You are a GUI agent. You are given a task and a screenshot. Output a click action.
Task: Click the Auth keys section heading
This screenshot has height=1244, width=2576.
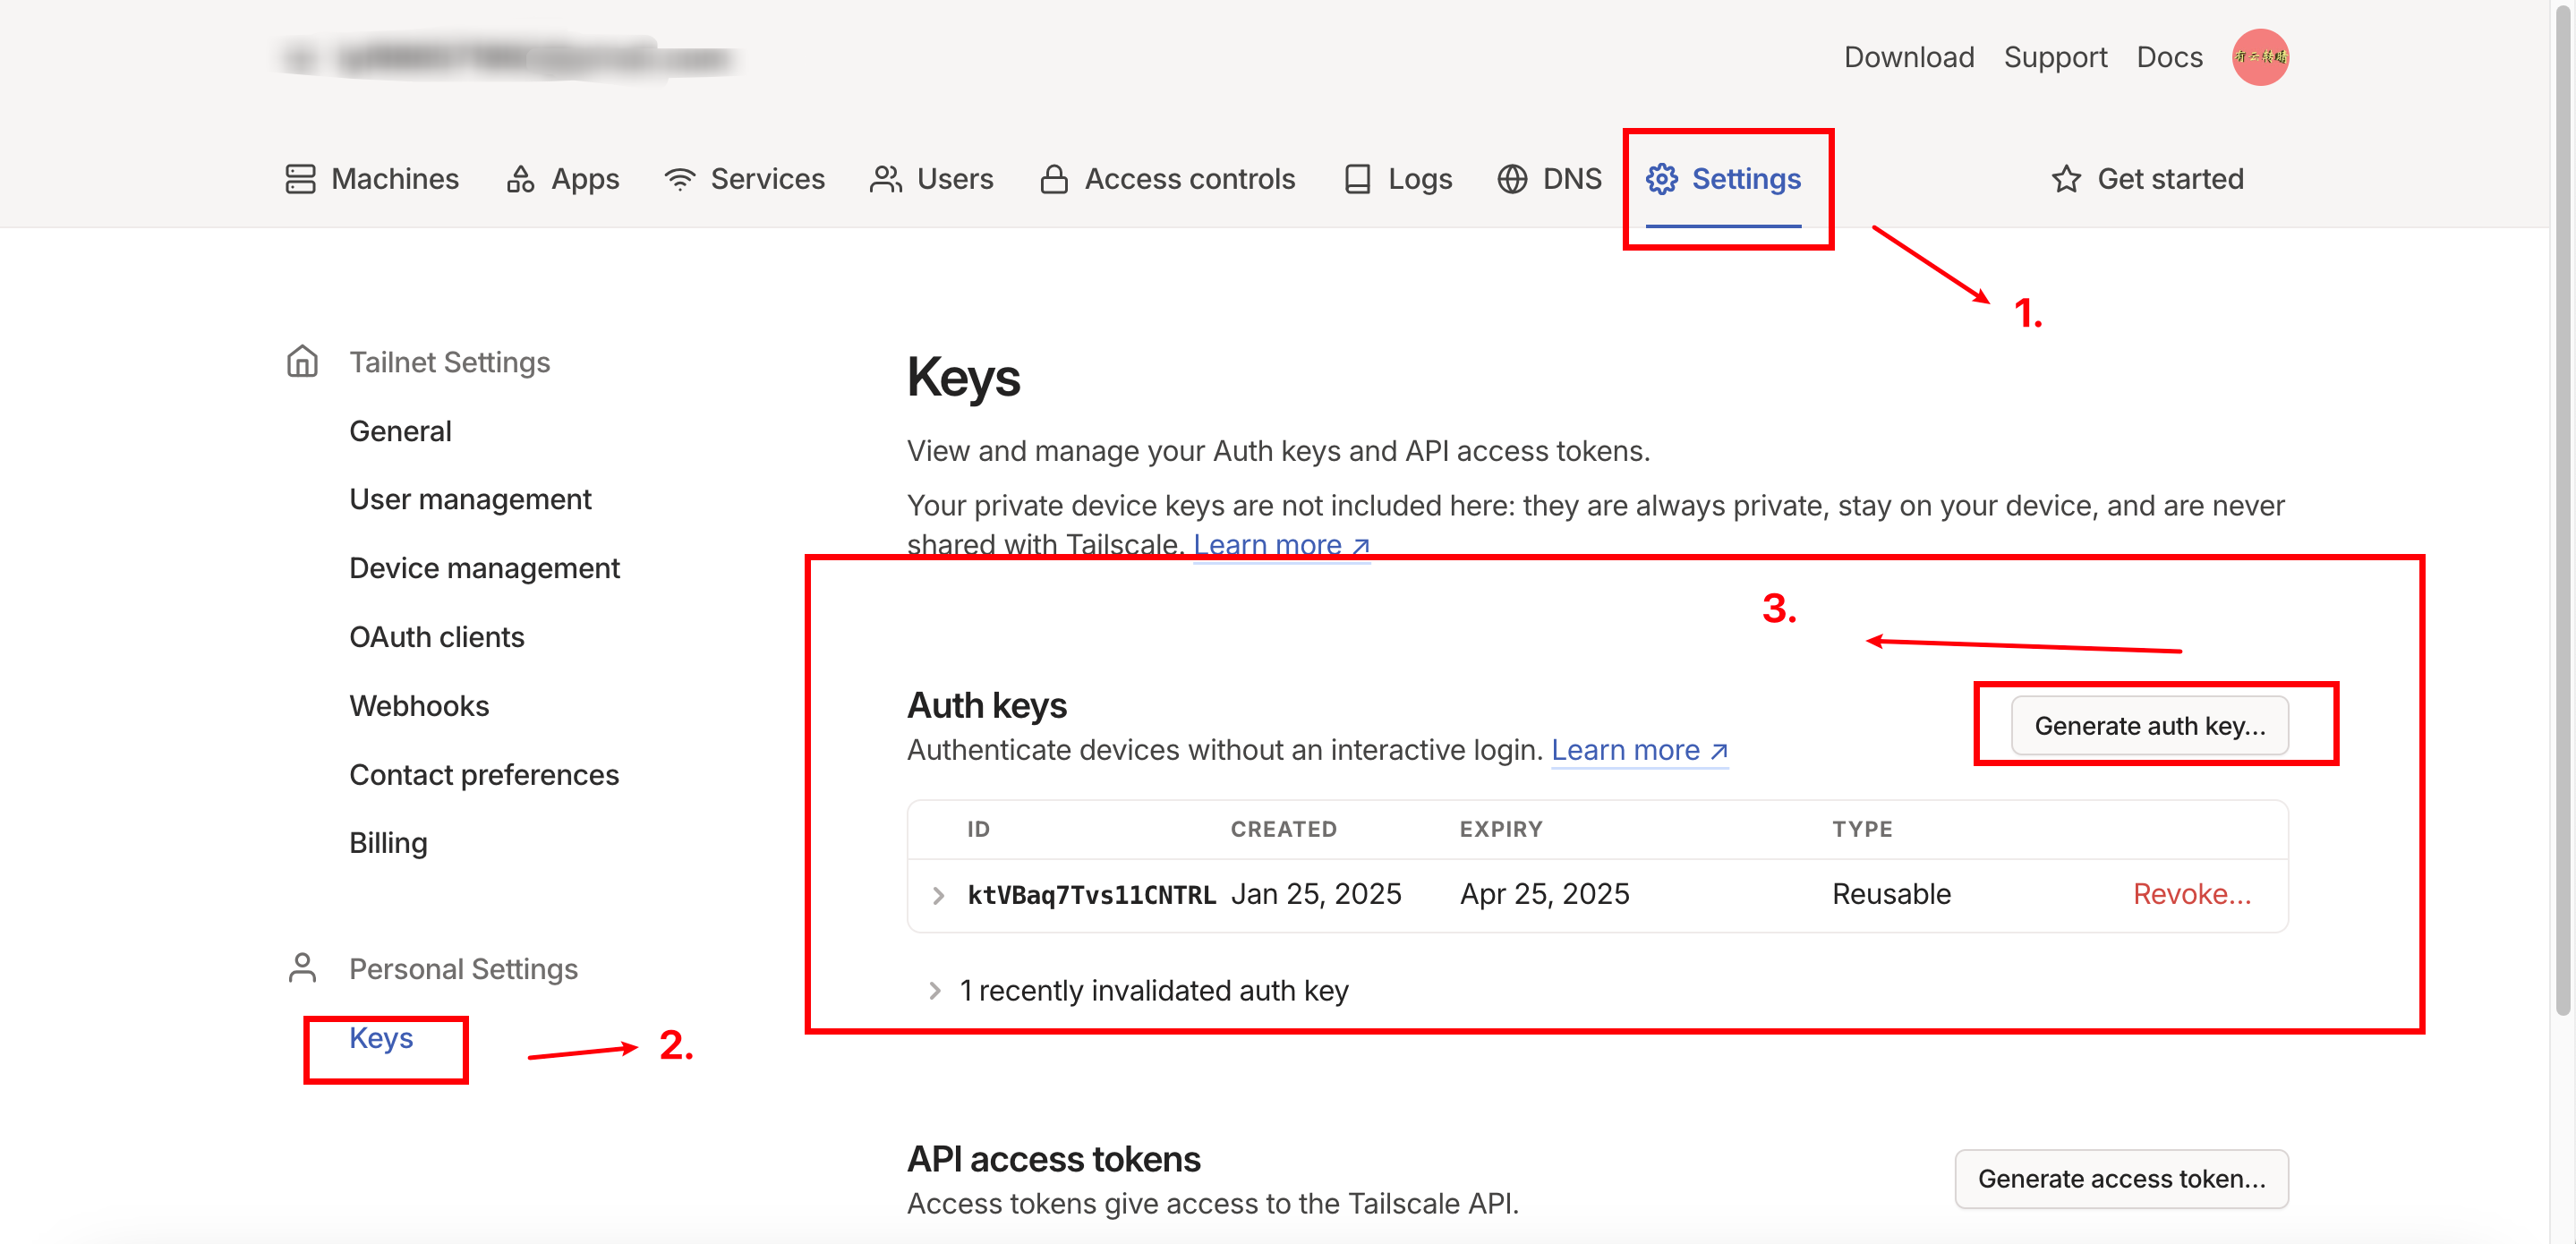pos(986,705)
